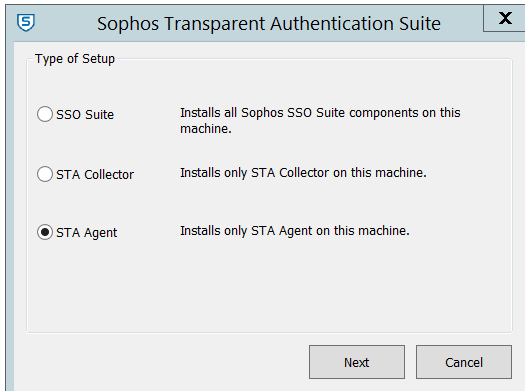Click the empty circle beside SSO Suite
Image resolution: width=525 pixels, height=391 pixels.
pos(45,114)
